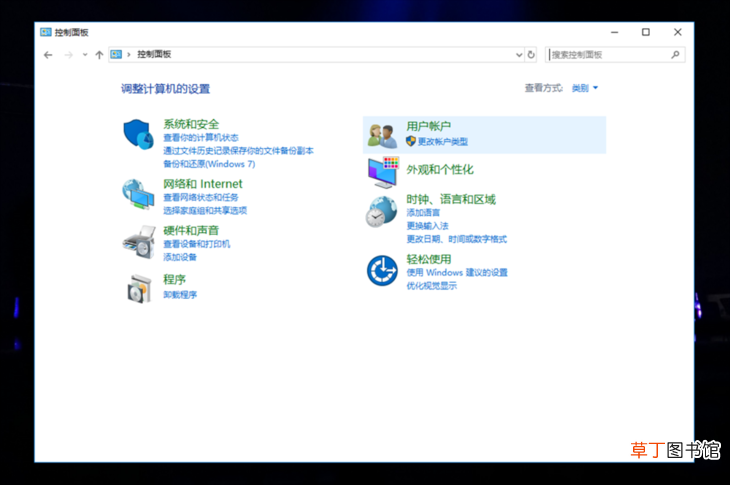Expand the address bar history dropdown
Screen dimensions: 730x485
[519, 55]
